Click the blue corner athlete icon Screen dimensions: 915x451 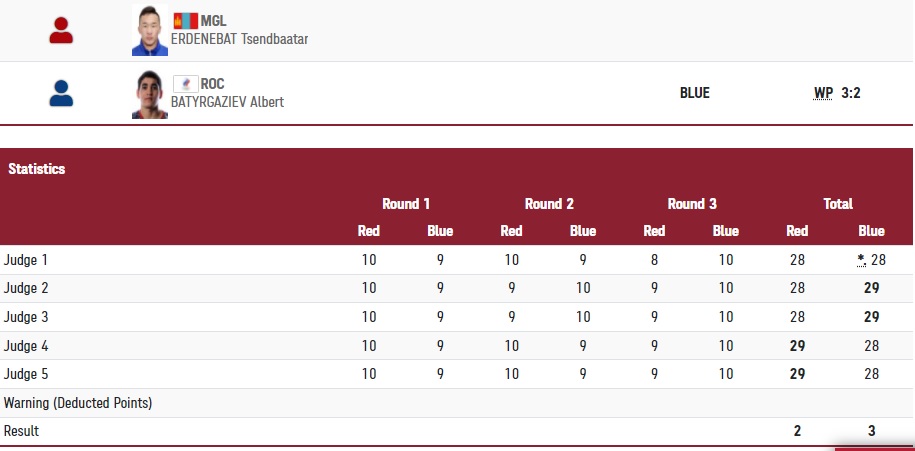click(61, 93)
